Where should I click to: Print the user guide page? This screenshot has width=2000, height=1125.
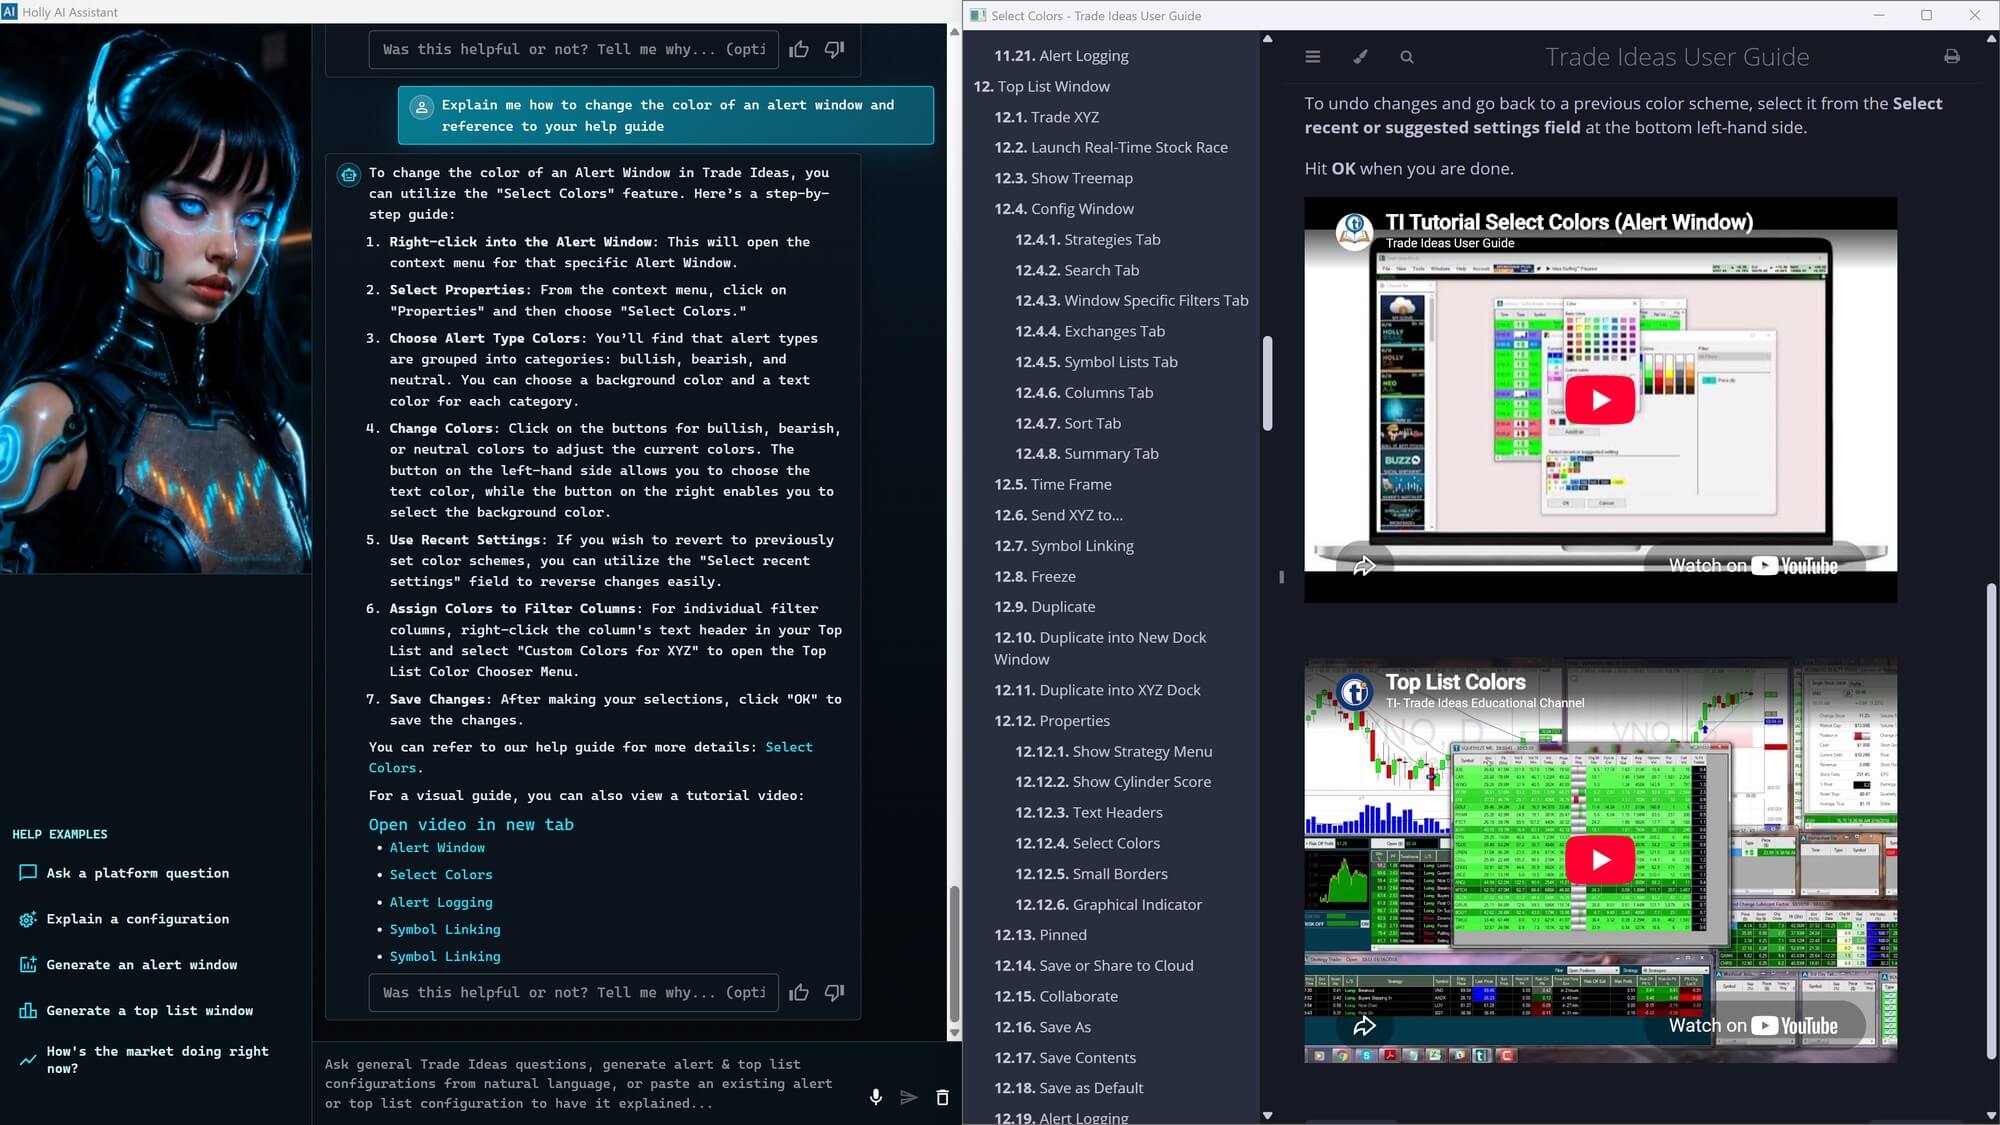1952,57
